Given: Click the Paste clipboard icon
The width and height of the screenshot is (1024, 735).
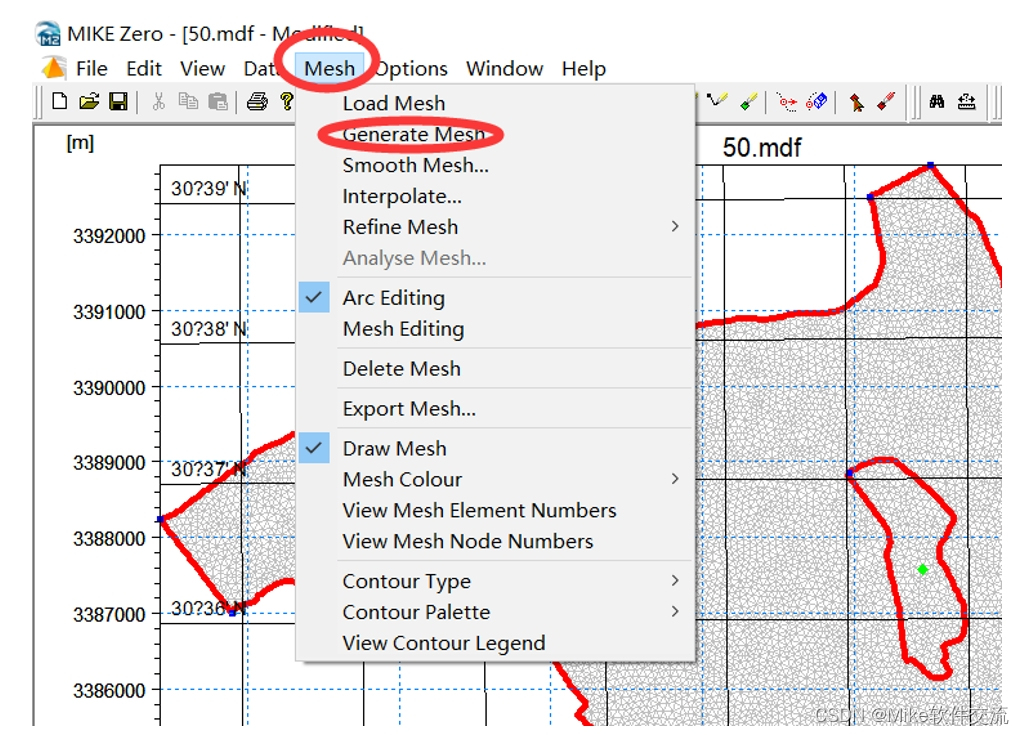Looking at the screenshot, I should (x=217, y=101).
